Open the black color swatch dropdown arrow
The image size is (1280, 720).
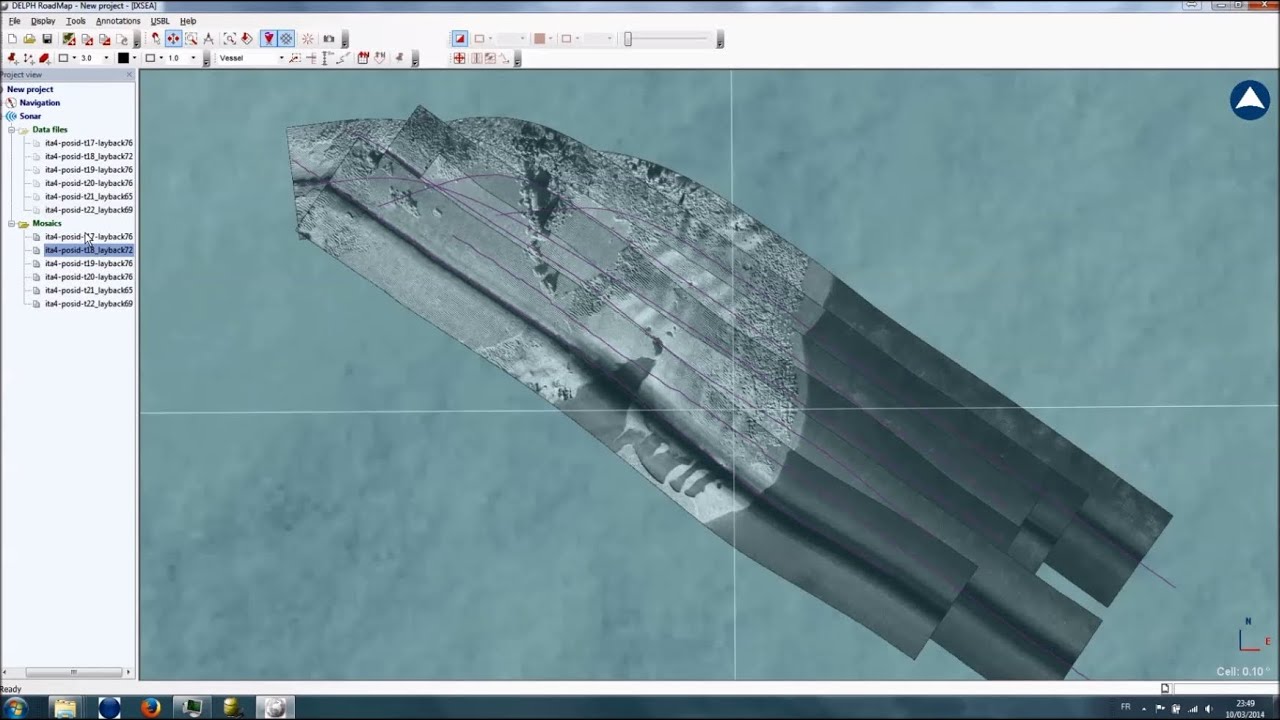click(134, 58)
